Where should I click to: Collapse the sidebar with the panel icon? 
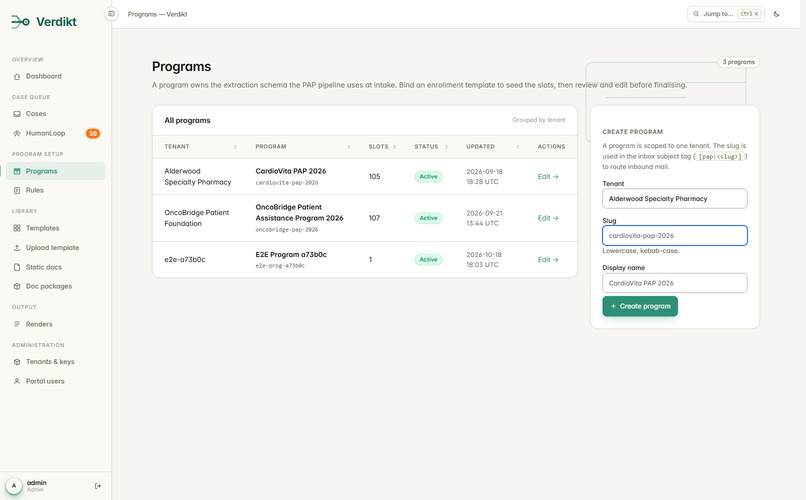pyautogui.click(x=112, y=14)
